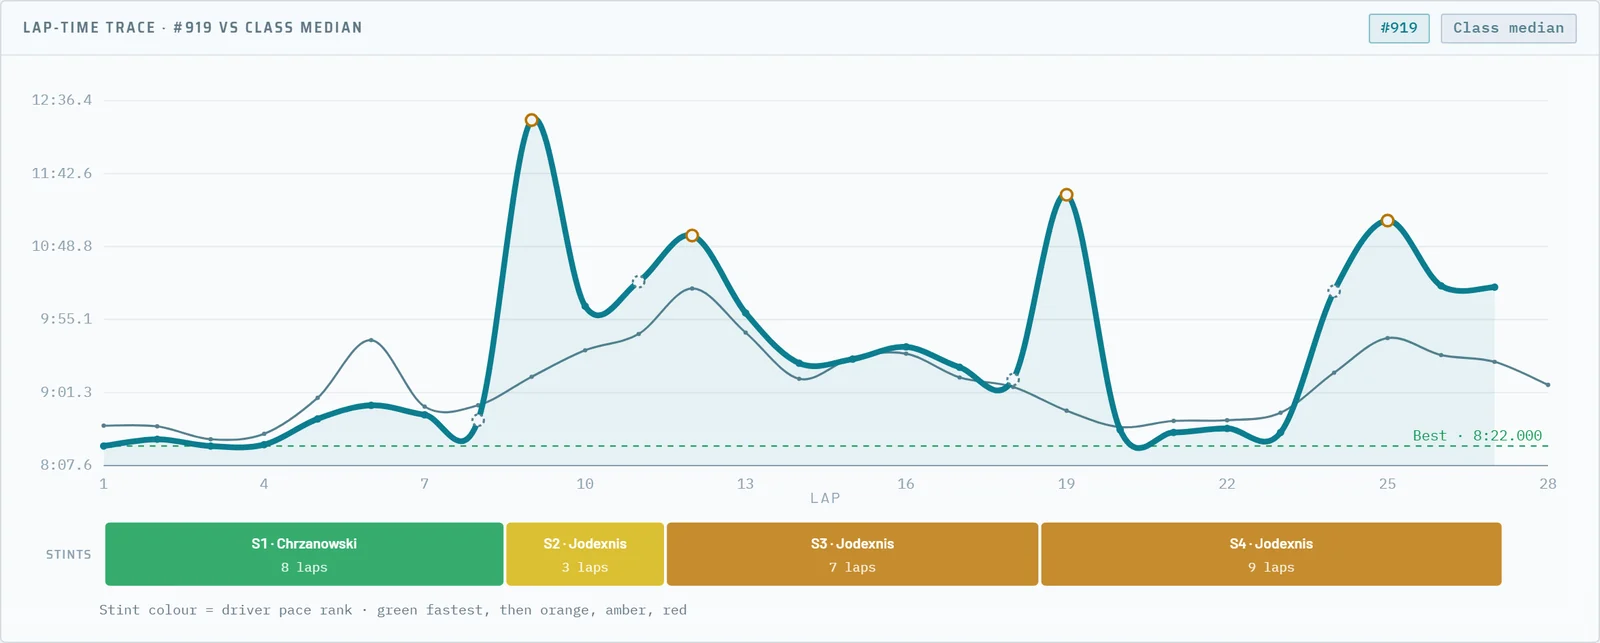The height and width of the screenshot is (643, 1600).
Task: Select the S1 Chrzanowski stint bar
Action: pyautogui.click(x=304, y=554)
